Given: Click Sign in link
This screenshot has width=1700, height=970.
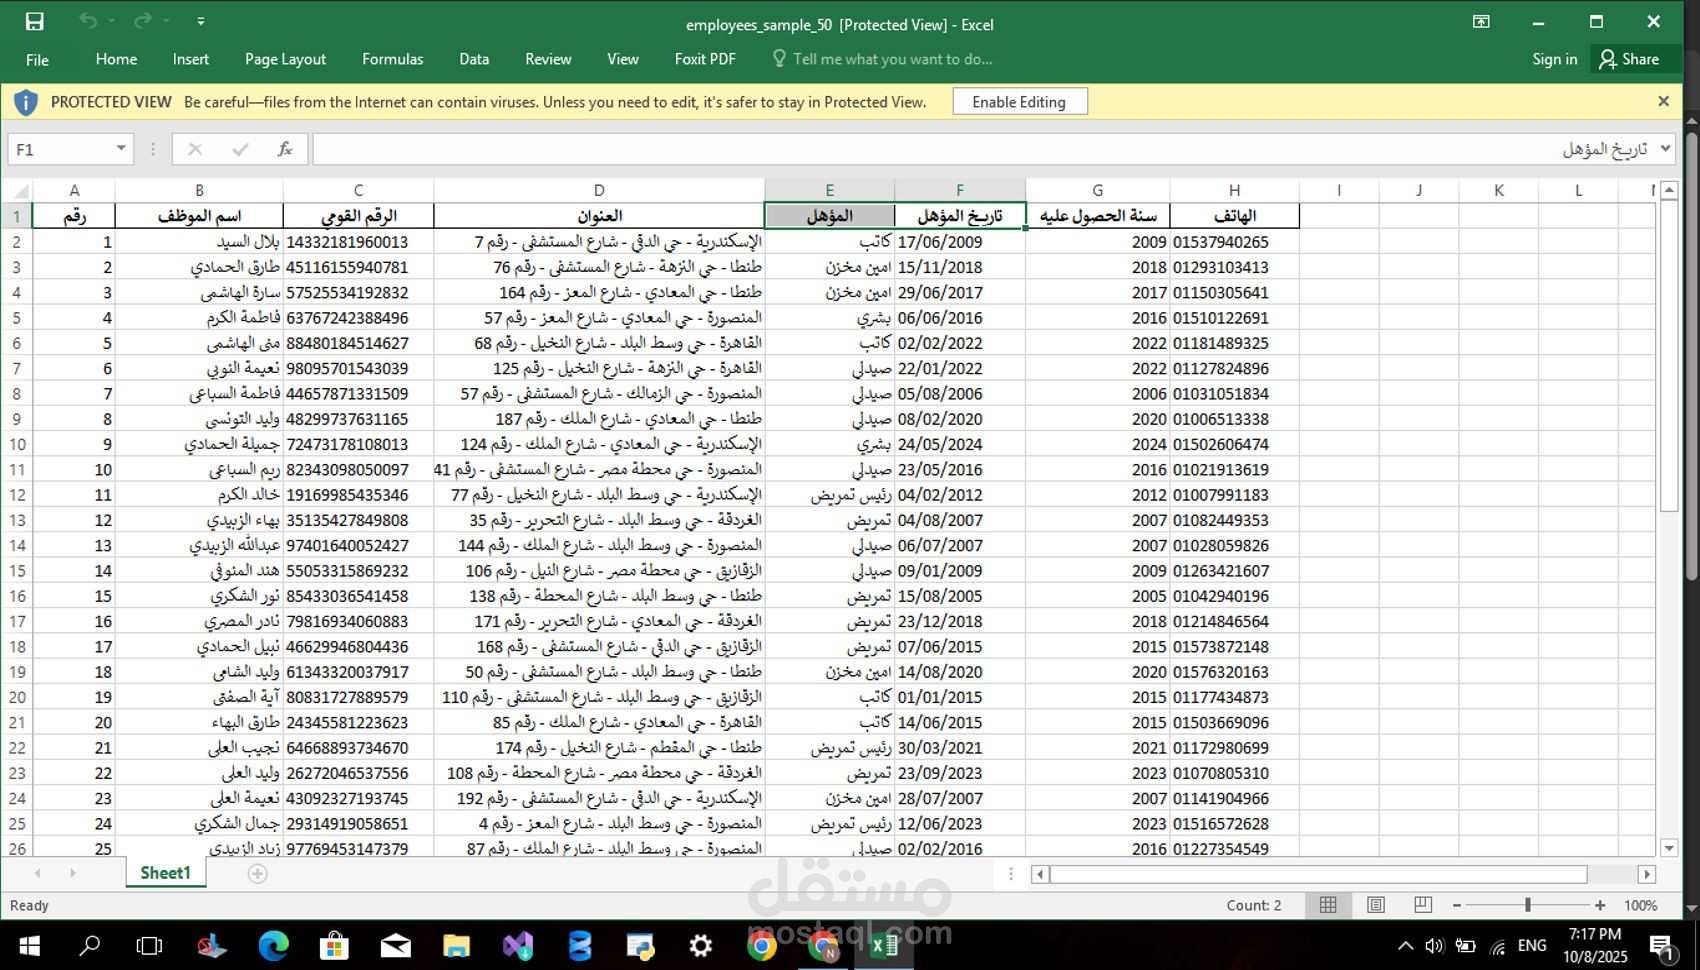Looking at the screenshot, I should [1554, 59].
